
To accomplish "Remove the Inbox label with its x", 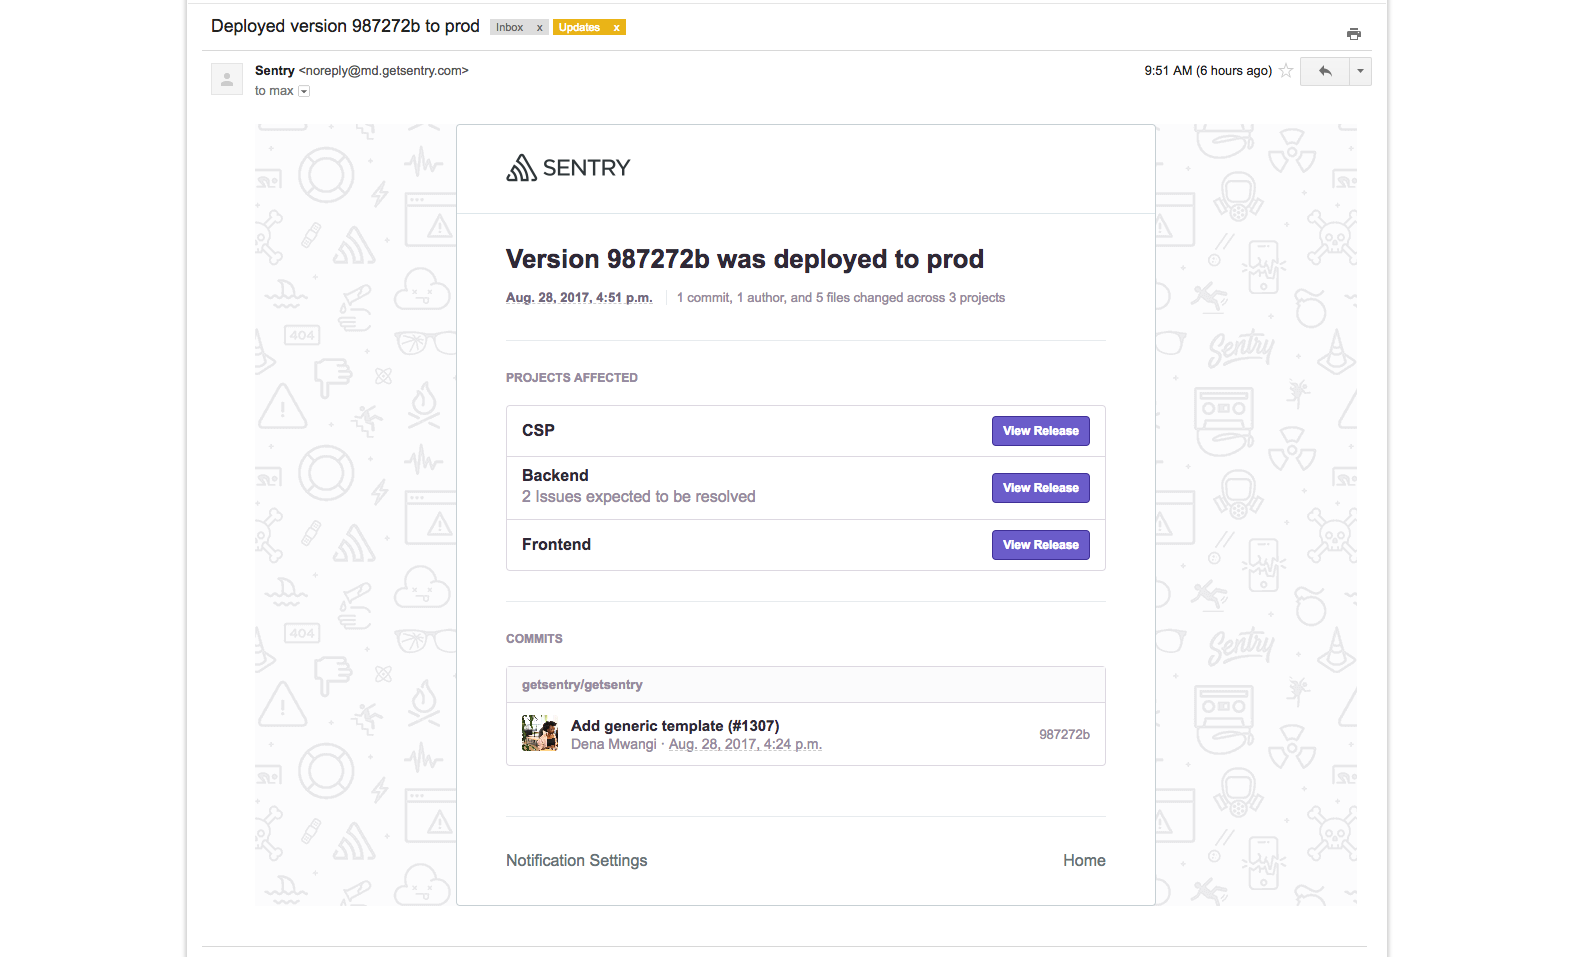I will (x=539, y=28).
